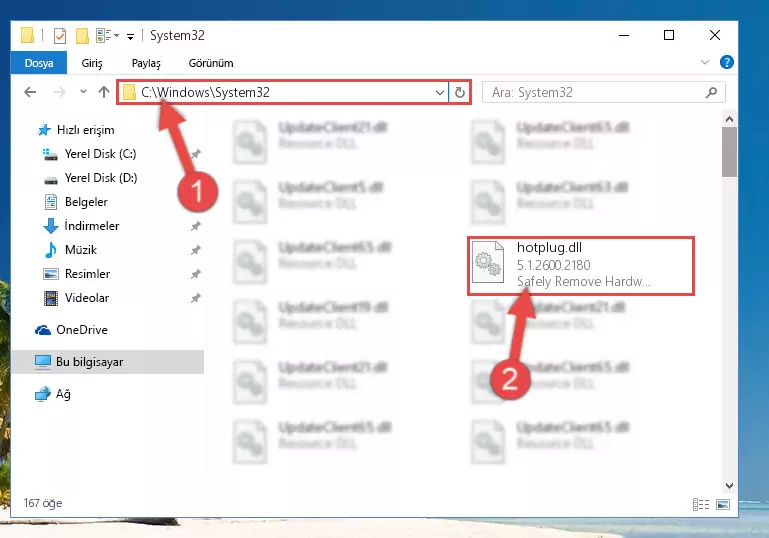Click the 167 öğe status text
The height and width of the screenshot is (538, 769).
(x=43, y=503)
